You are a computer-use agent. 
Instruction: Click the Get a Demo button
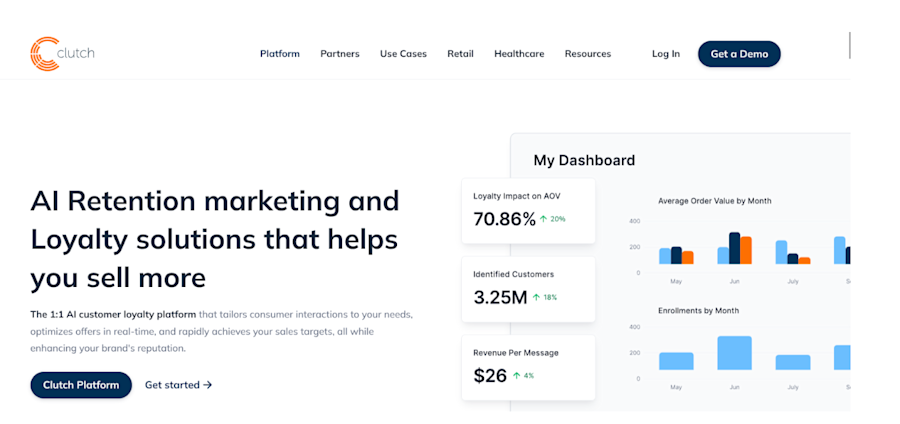[739, 54]
